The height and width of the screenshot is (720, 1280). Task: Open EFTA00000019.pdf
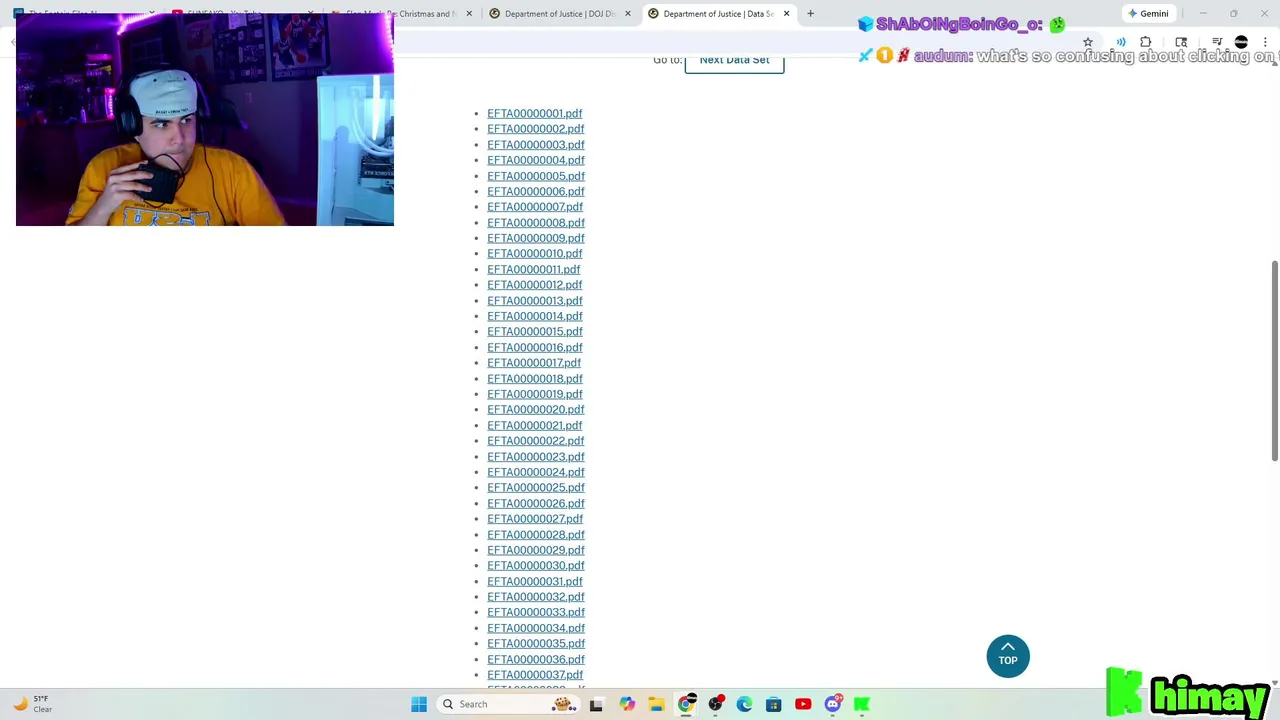[x=534, y=394]
